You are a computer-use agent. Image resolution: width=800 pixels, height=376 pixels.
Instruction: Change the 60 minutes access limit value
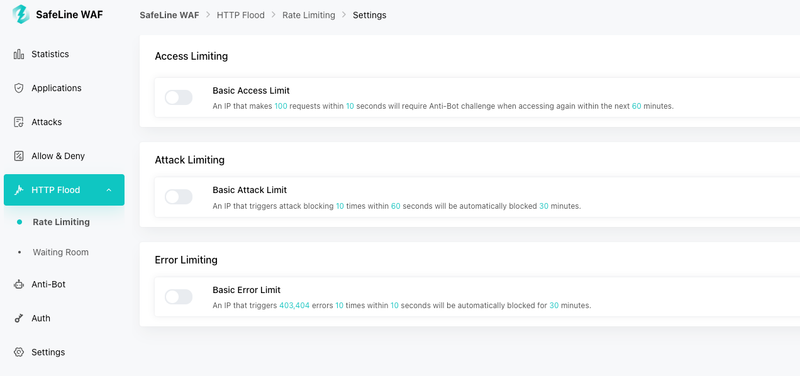tap(636, 107)
